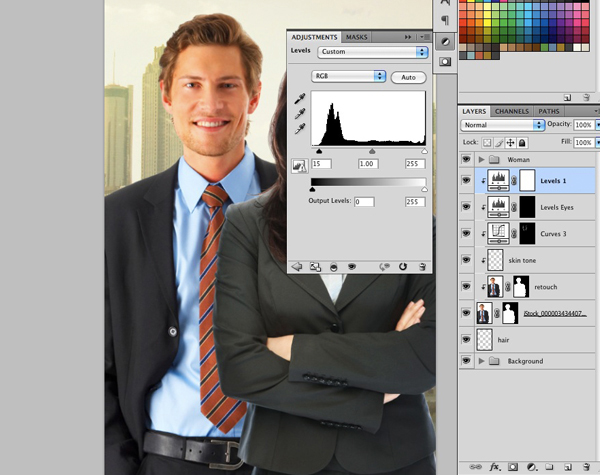The width and height of the screenshot is (600, 475).
Task: Click the Lock position icon in Layers
Action: pos(511,142)
